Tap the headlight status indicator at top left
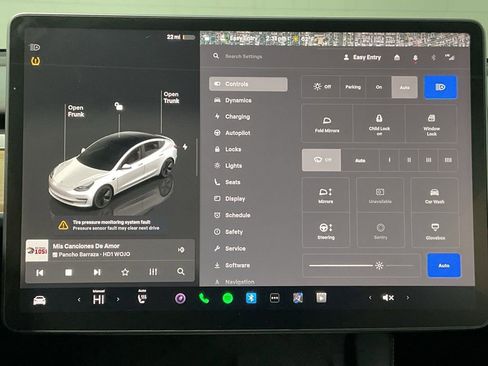 35,47
